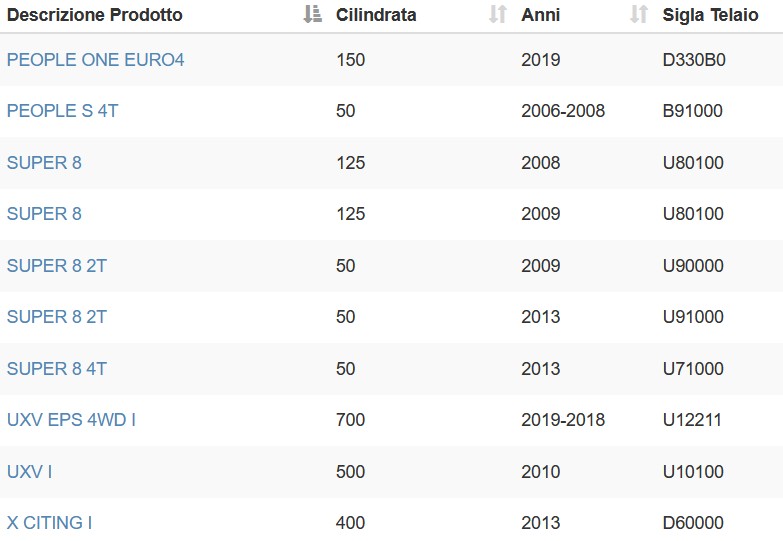The height and width of the screenshot is (541, 783).
Task: Select the D330B0 frame code cell
Action: click(x=694, y=60)
